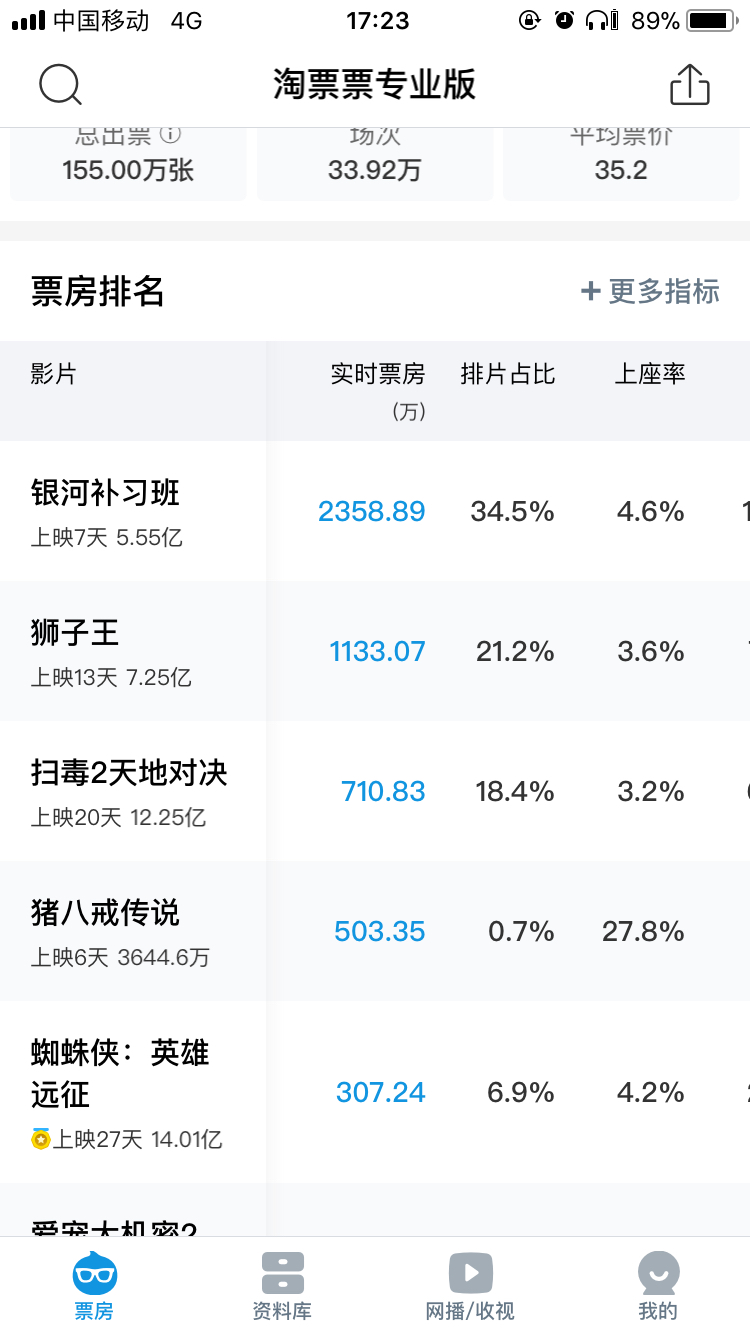This screenshot has width=750, height=1334.
Task: Sort by 排片占比 column header
Action: [507, 374]
